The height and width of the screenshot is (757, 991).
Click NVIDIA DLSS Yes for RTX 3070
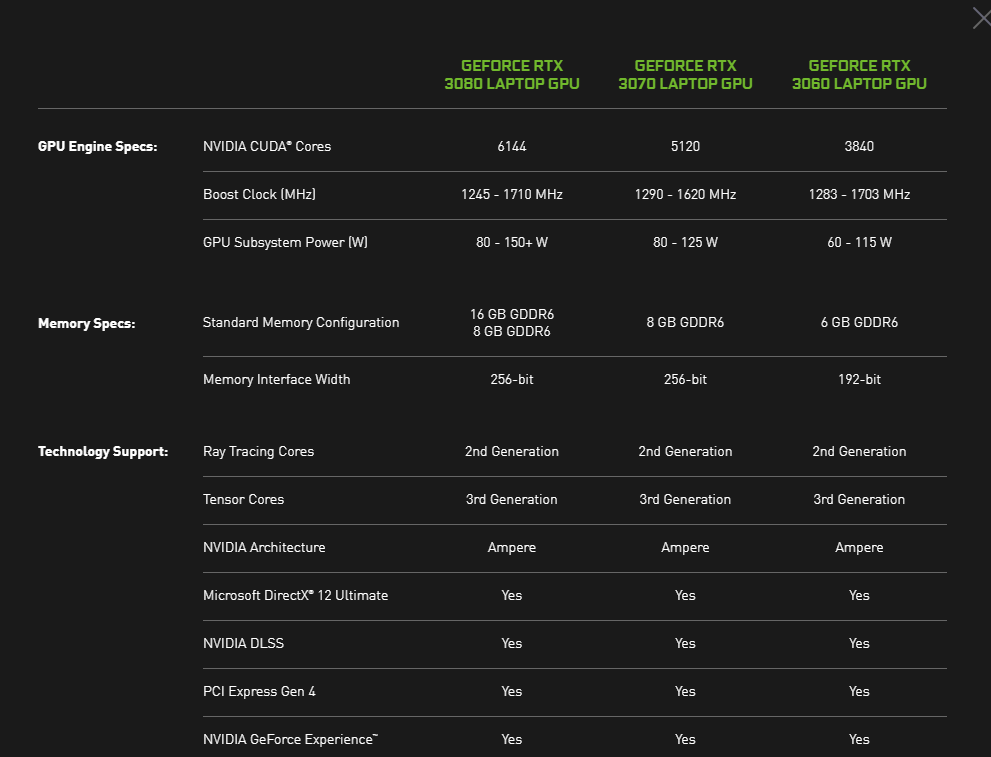click(685, 643)
